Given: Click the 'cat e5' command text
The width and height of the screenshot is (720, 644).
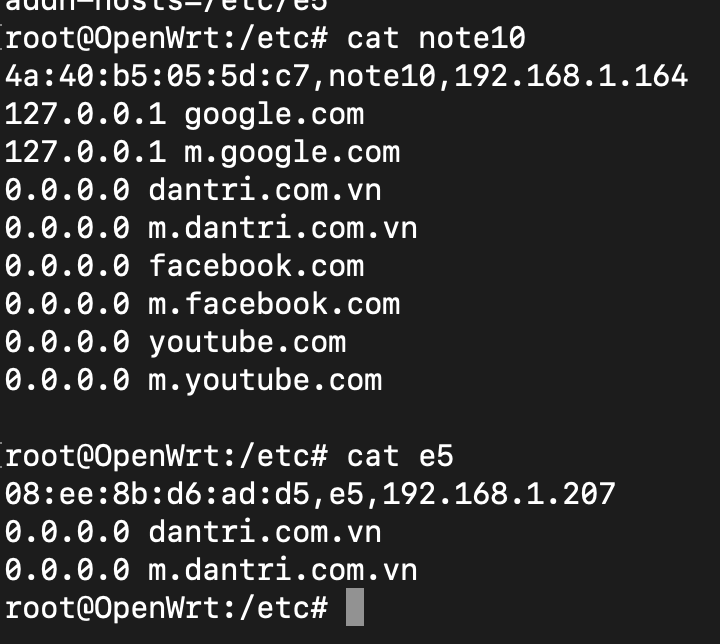Looking at the screenshot, I should point(400,457).
